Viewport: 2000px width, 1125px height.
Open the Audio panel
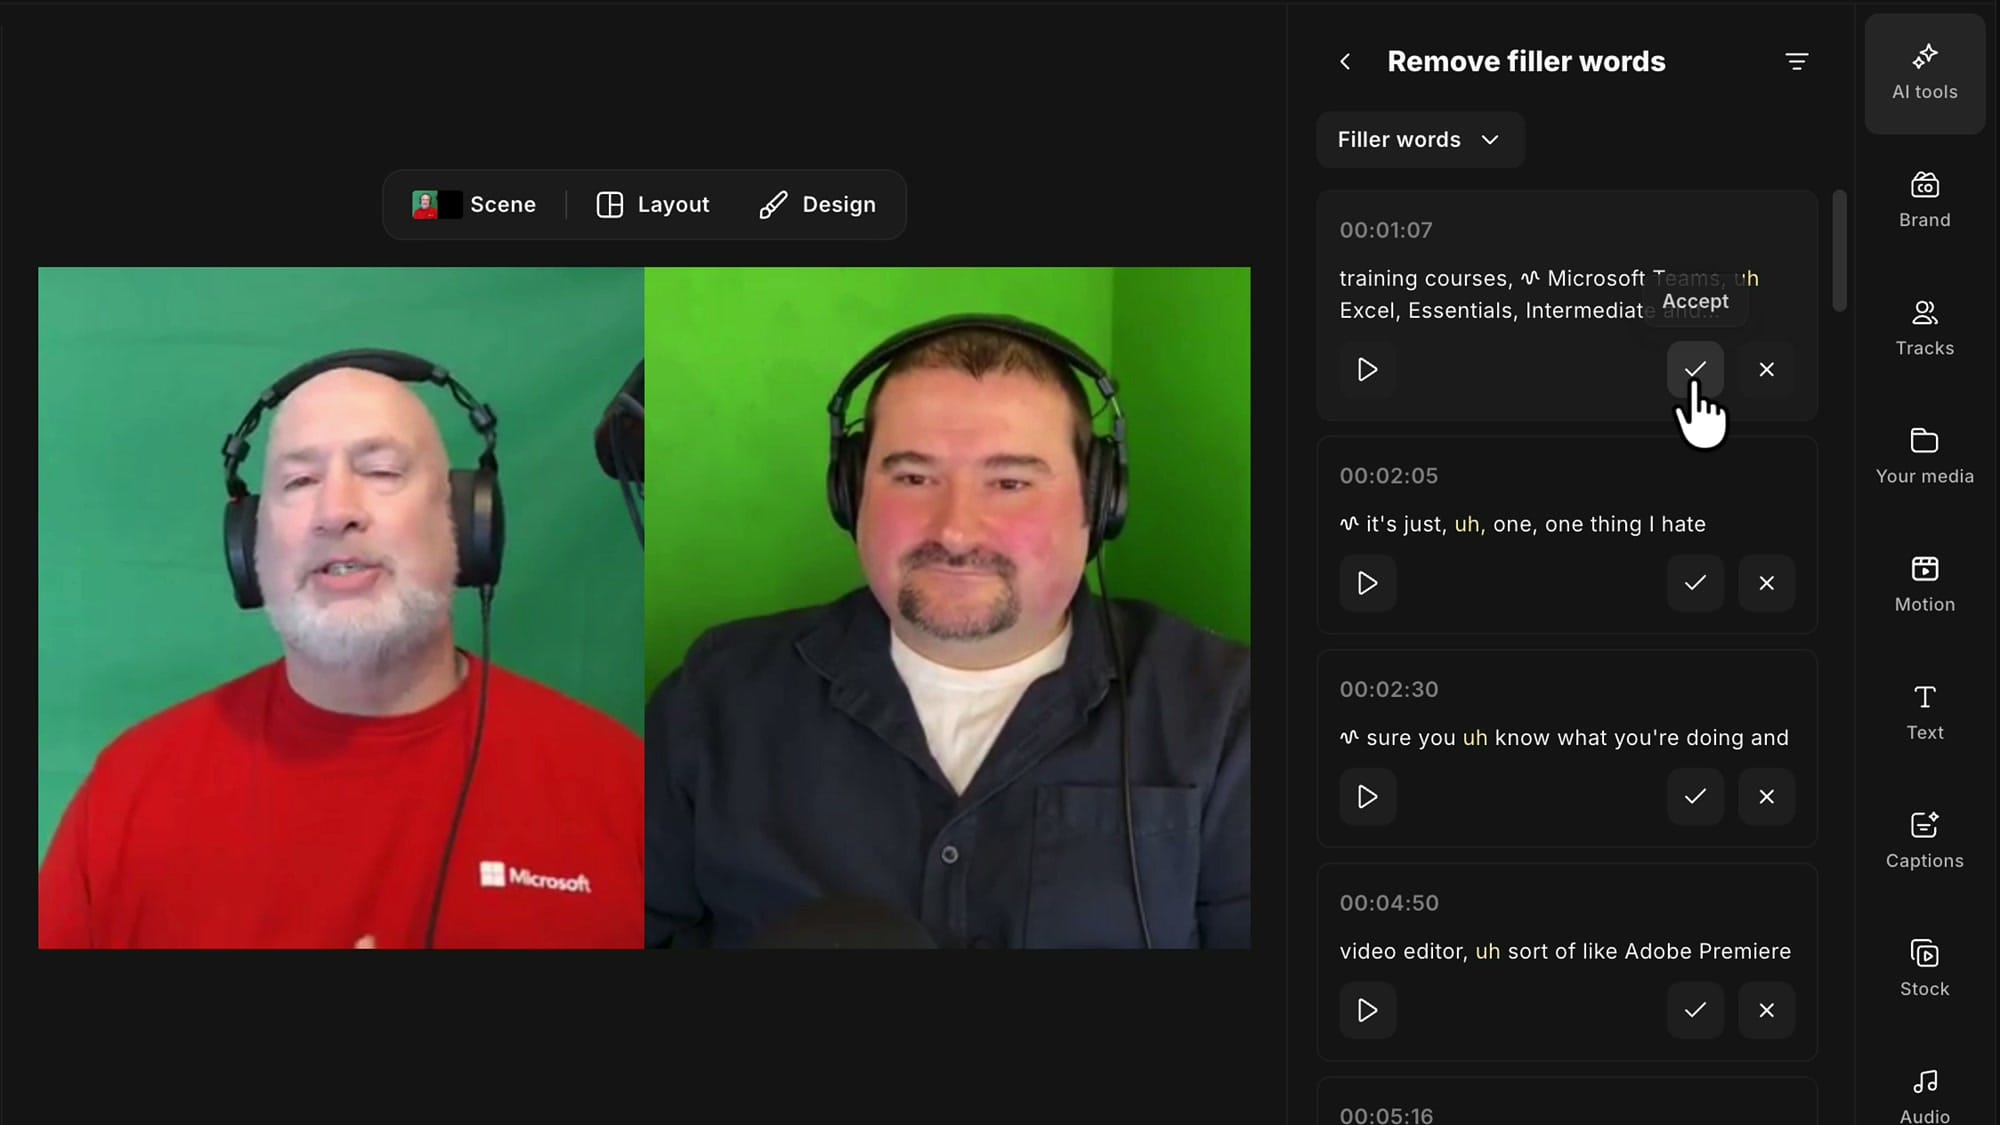[x=1924, y=1095]
